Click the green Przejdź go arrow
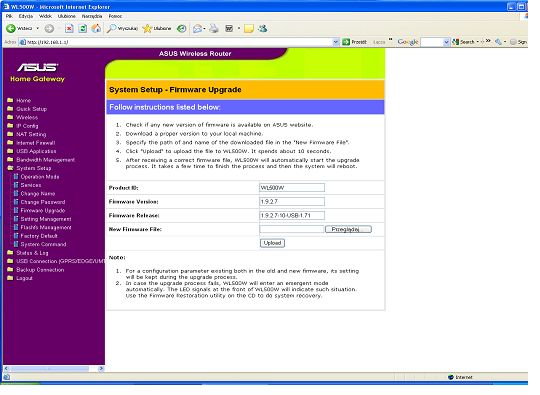This screenshot has width=540, height=395. point(346,42)
